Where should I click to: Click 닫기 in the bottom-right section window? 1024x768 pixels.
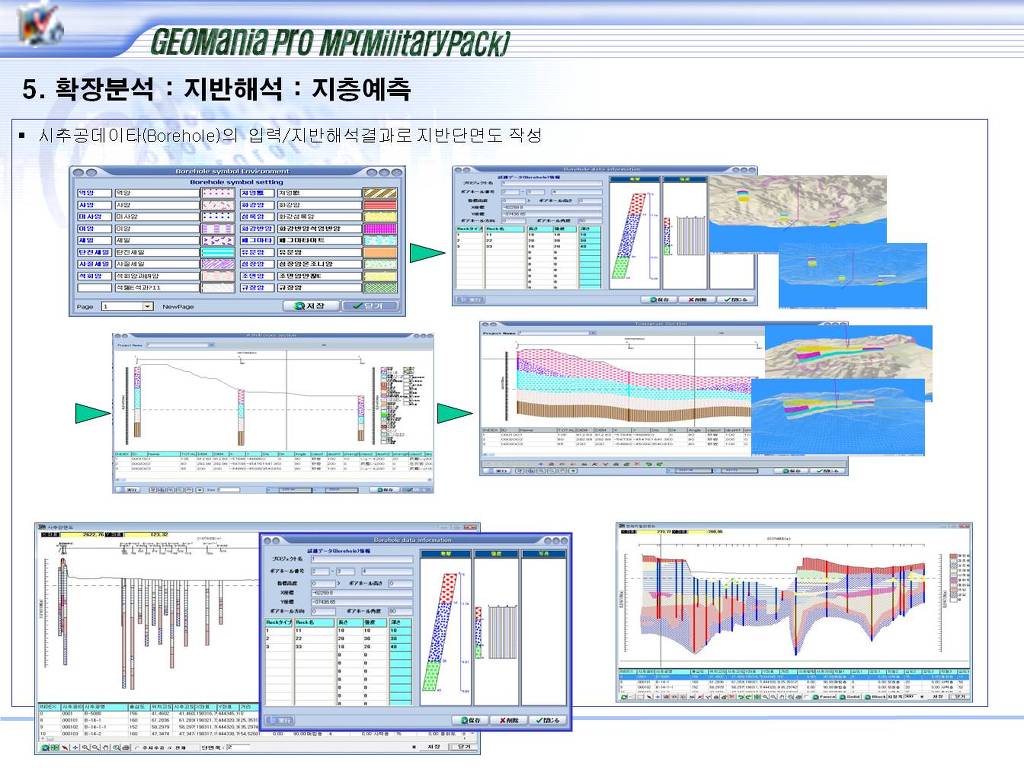(960, 697)
